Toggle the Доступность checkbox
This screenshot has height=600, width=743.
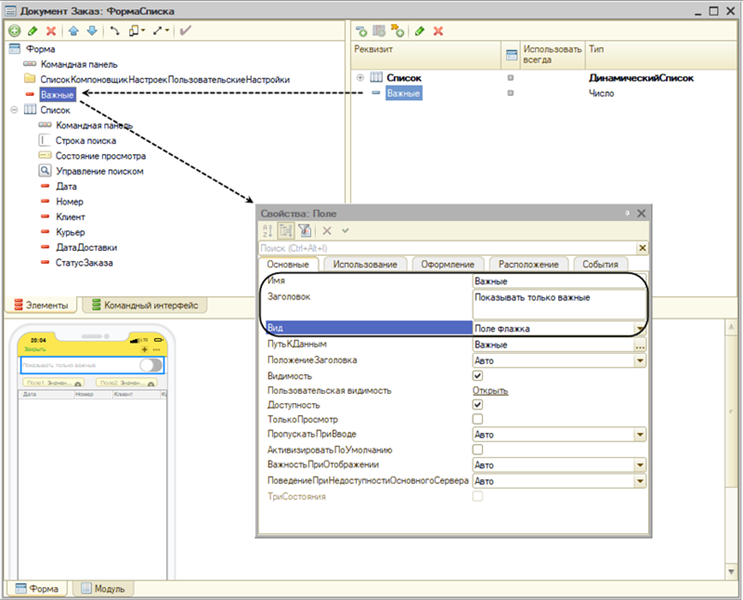(478, 405)
